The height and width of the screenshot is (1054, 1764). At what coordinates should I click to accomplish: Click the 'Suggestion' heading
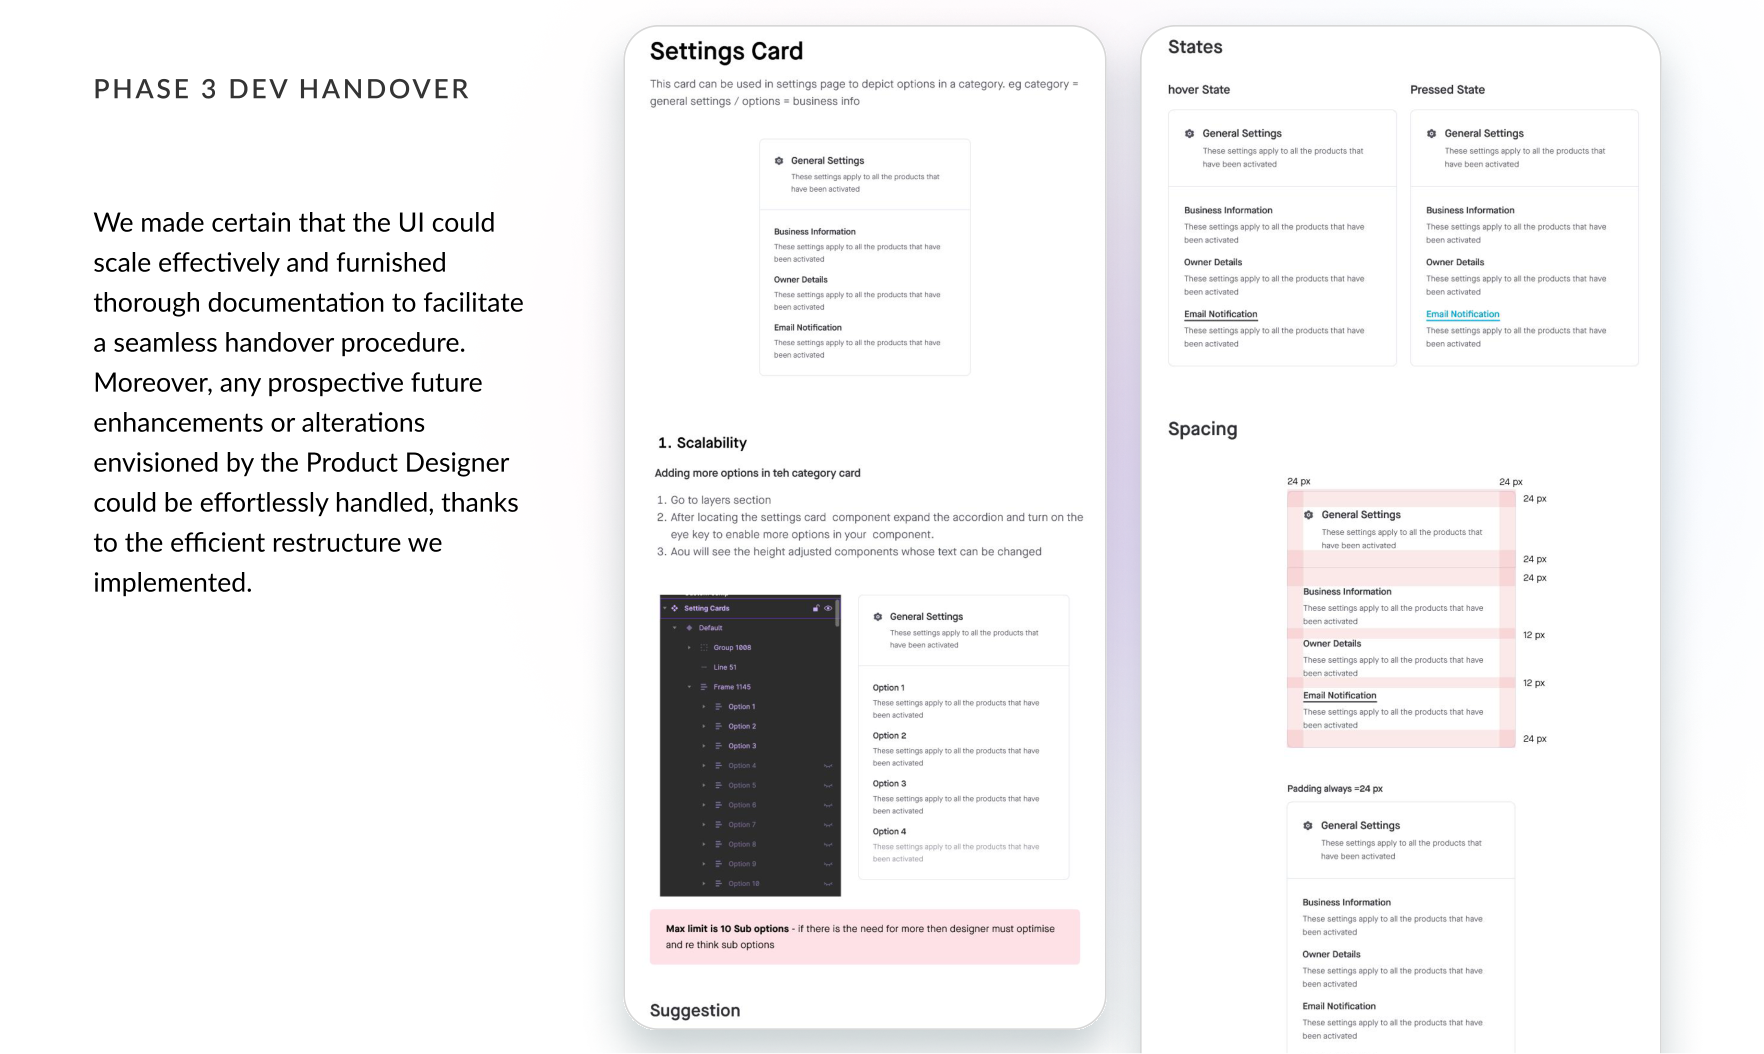coord(695,1011)
